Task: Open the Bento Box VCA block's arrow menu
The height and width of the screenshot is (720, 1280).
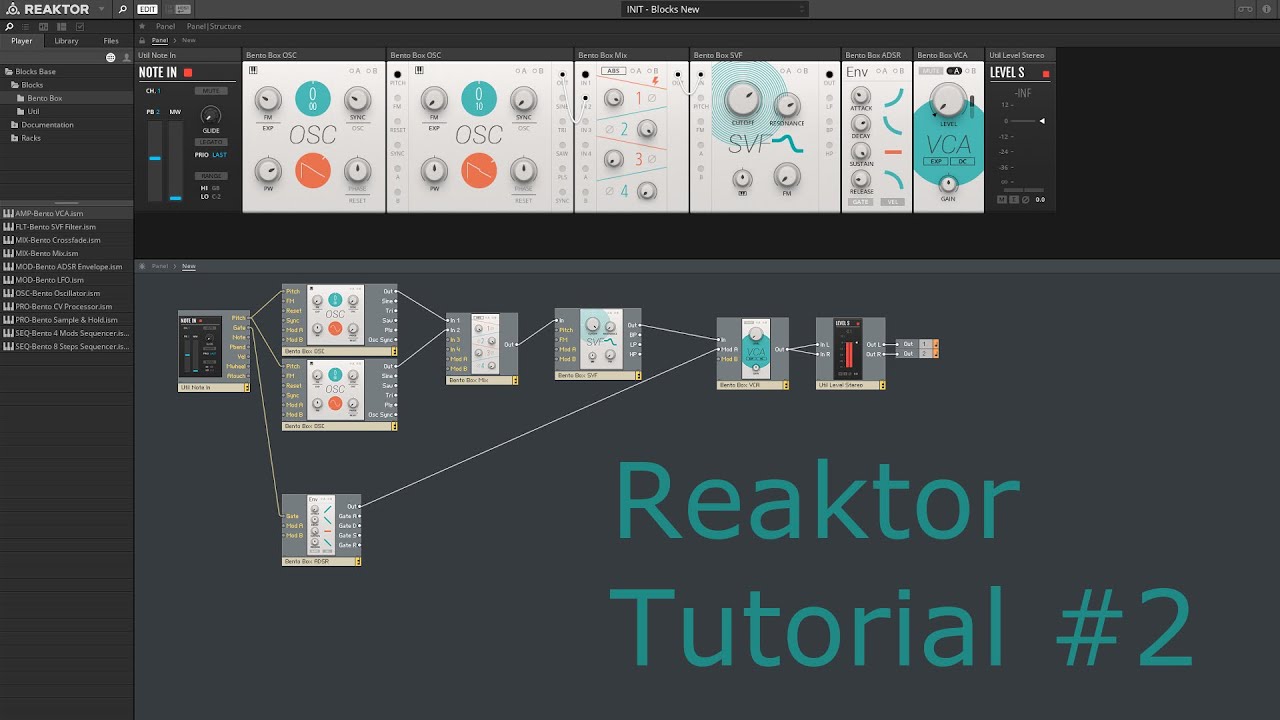Action: (x=784, y=384)
